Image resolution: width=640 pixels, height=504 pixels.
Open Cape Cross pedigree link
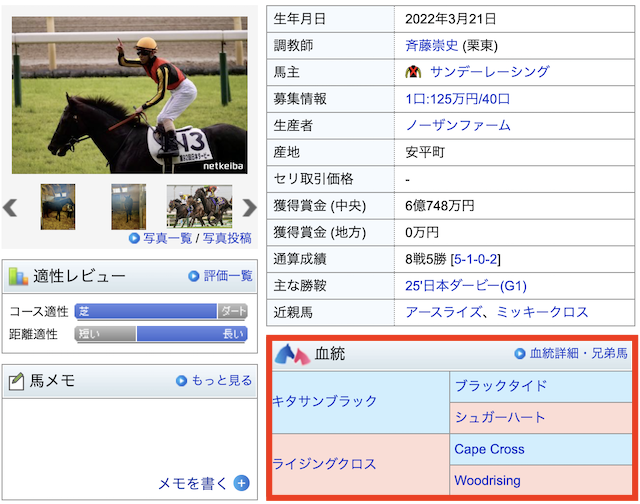tap(489, 449)
